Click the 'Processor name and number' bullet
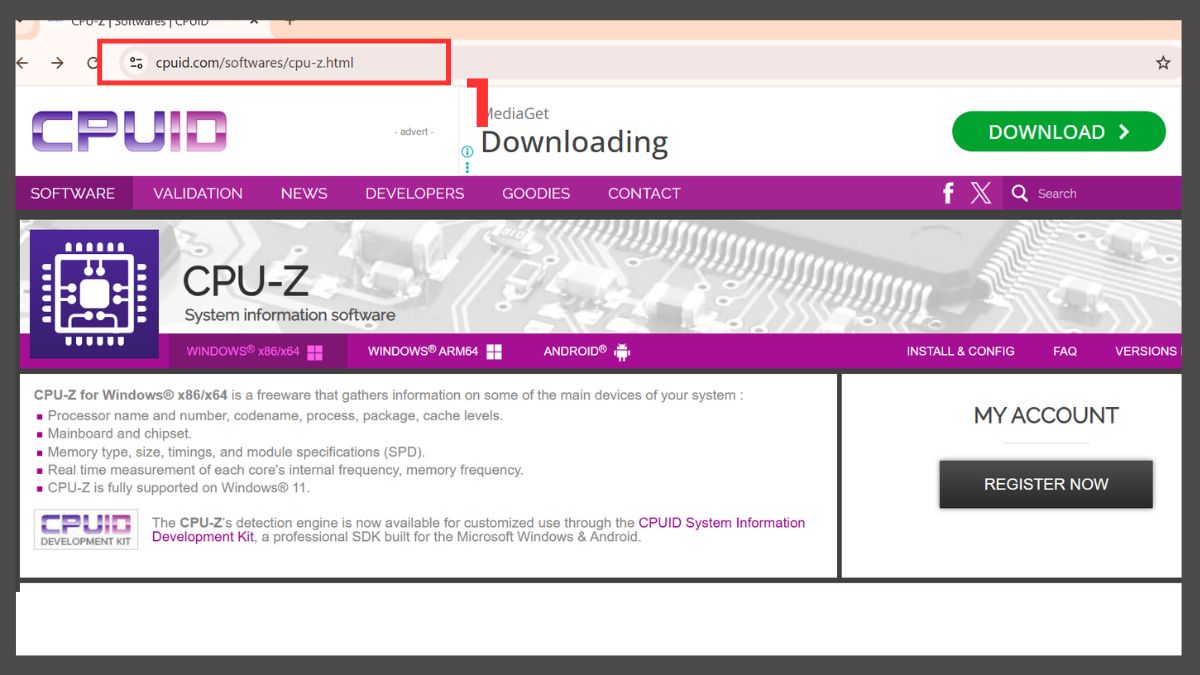The width and height of the screenshot is (1200, 675). (x=275, y=416)
